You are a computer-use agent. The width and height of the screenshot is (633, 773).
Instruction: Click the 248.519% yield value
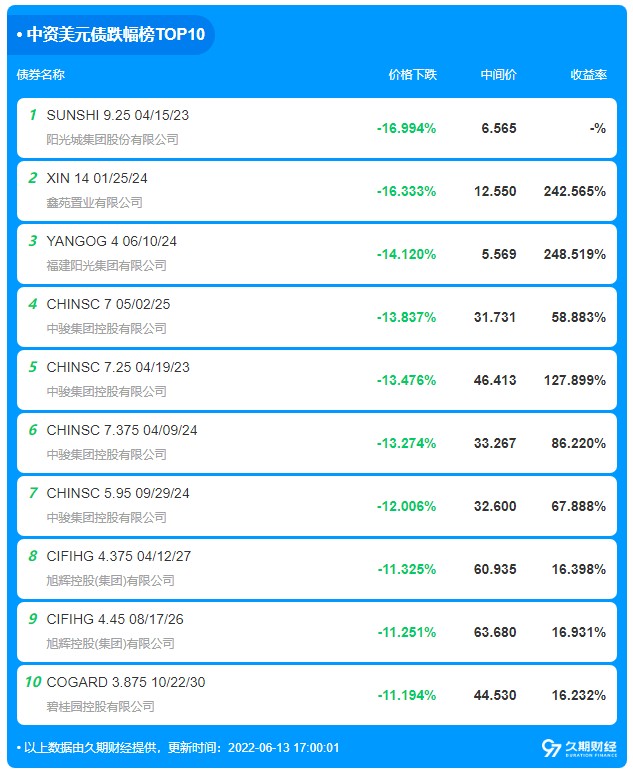click(x=575, y=254)
